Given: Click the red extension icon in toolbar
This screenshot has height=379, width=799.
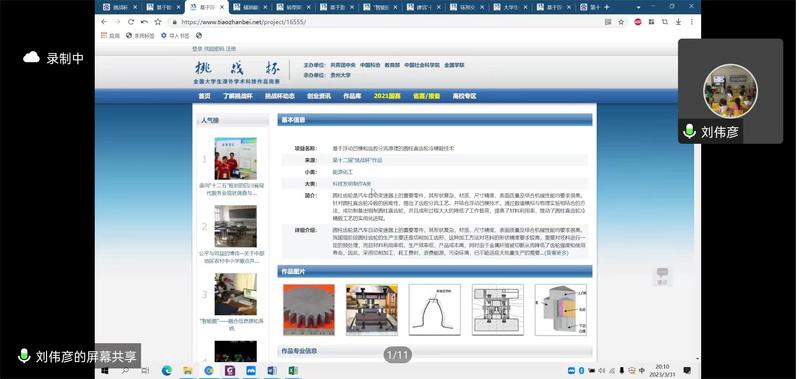Looking at the screenshot, I should coord(637,22).
